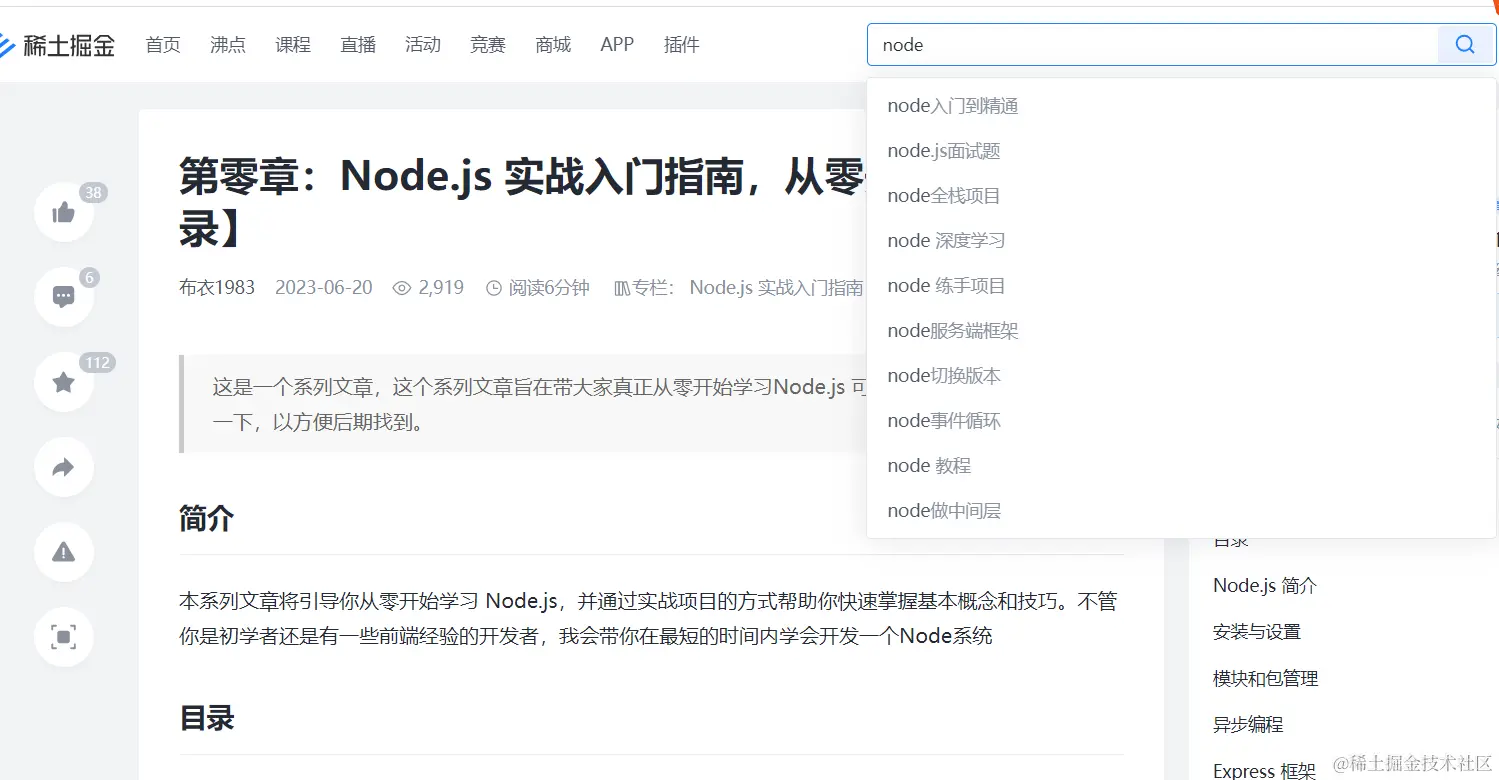Click the '阅读6分钟' reading time
The image size is (1499, 780).
tap(538, 288)
